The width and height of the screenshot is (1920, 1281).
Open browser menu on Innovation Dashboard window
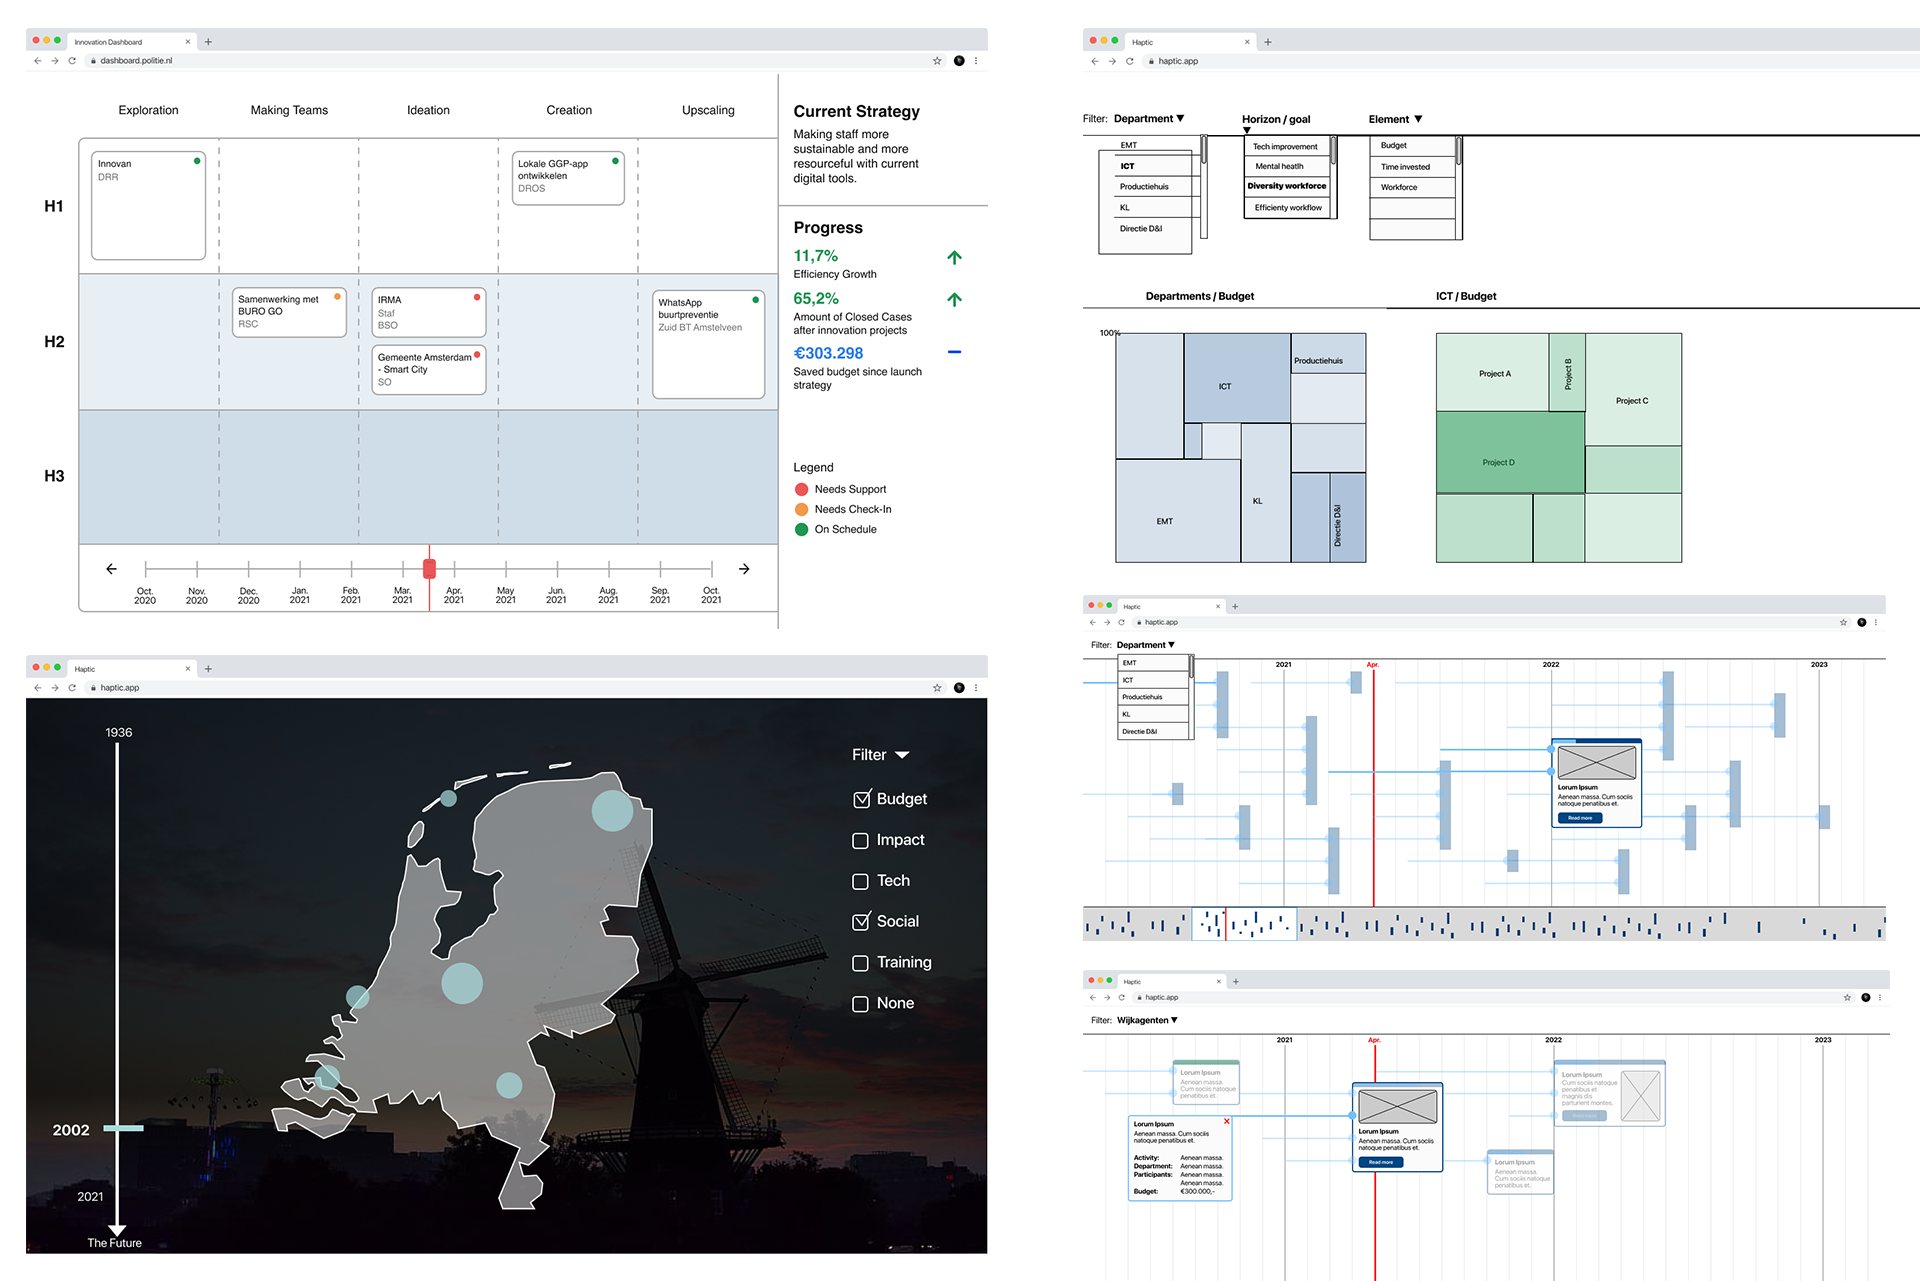click(x=976, y=61)
